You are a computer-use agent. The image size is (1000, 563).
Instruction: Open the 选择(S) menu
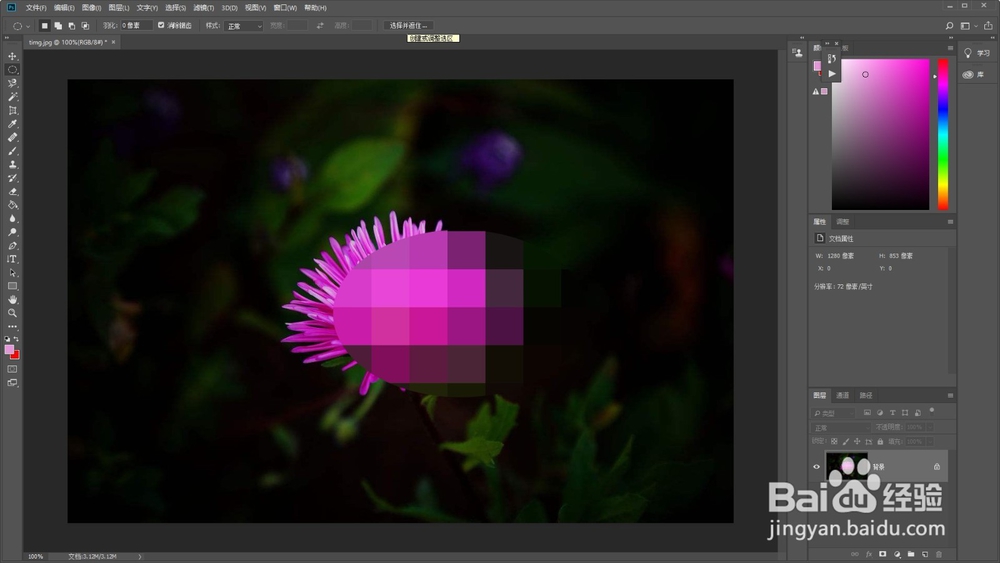pos(175,8)
